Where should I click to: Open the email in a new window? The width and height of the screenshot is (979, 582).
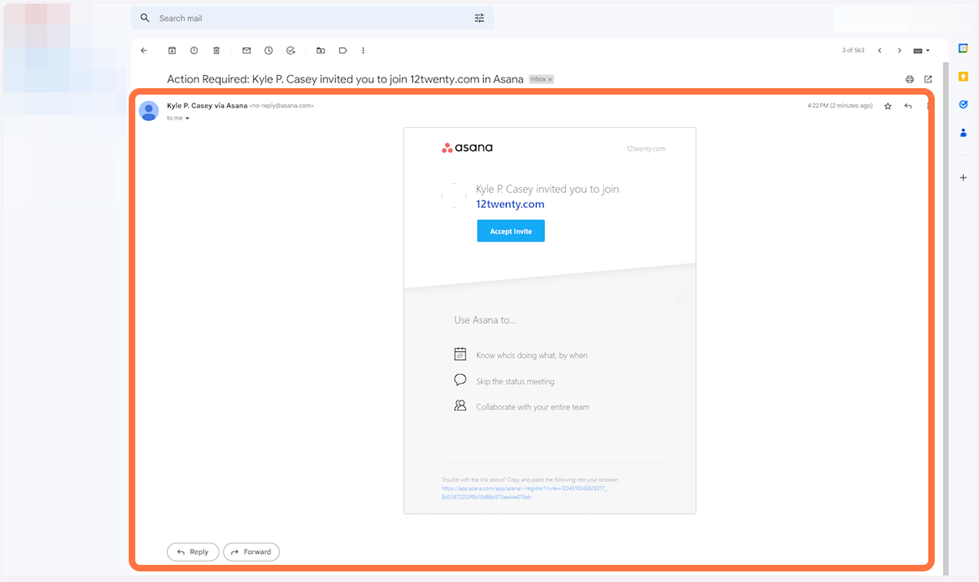click(928, 79)
